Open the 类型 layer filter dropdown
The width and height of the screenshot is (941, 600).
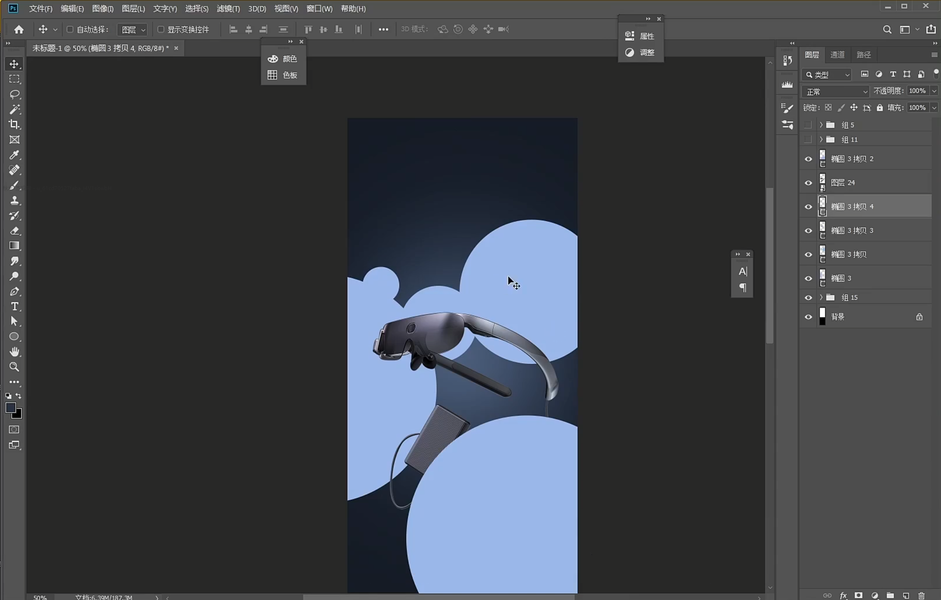click(x=828, y=74)
